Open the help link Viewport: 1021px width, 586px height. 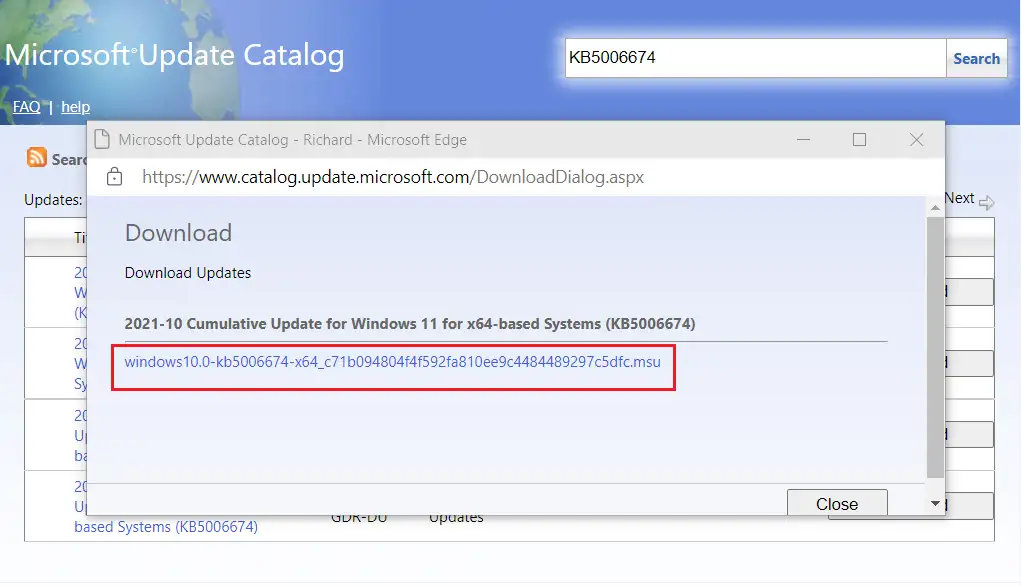click(76, 107)
